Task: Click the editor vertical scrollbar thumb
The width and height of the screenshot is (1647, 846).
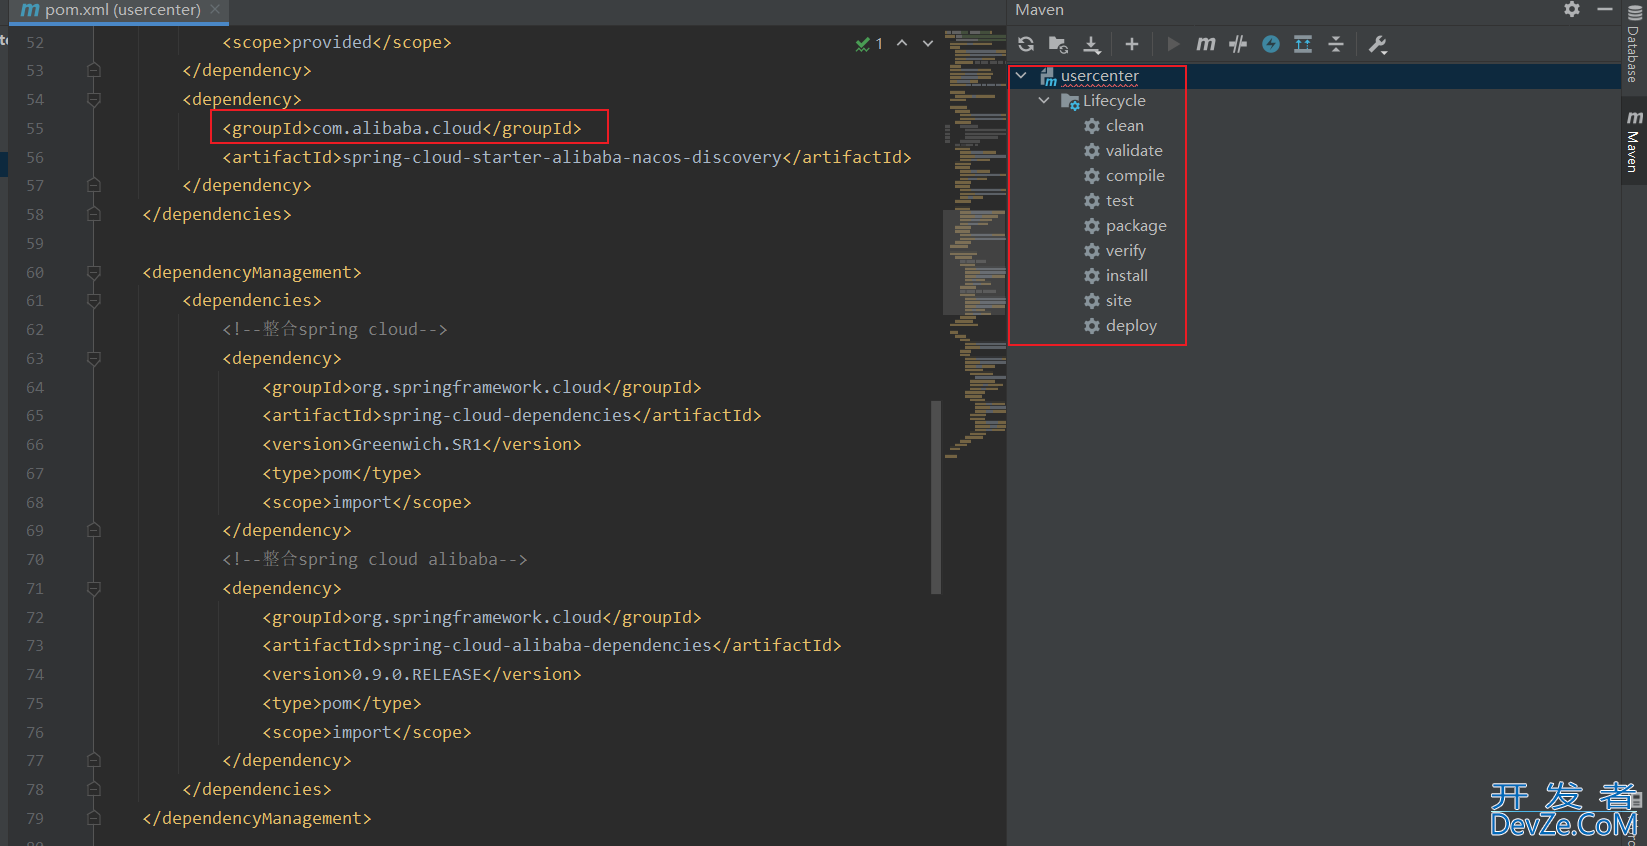Action: coord(936,497)
